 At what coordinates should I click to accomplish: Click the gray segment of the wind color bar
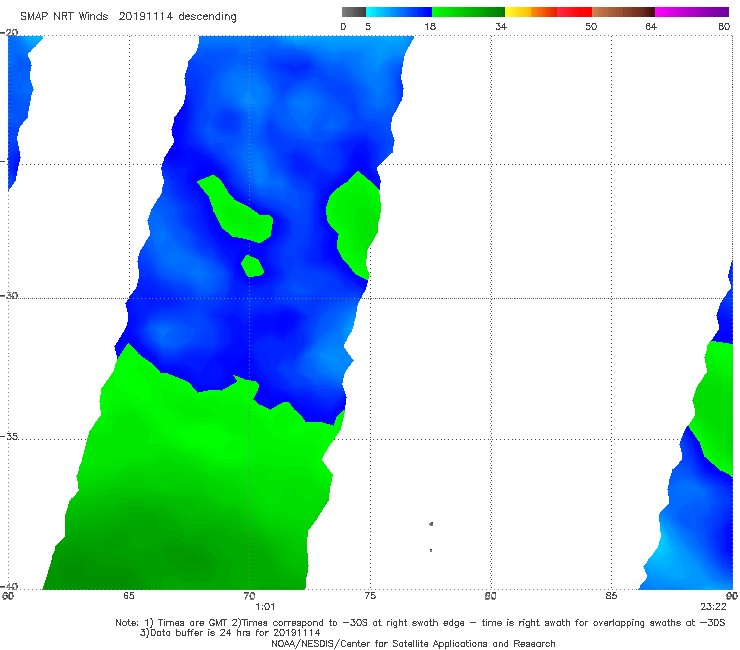pos(354,12)
